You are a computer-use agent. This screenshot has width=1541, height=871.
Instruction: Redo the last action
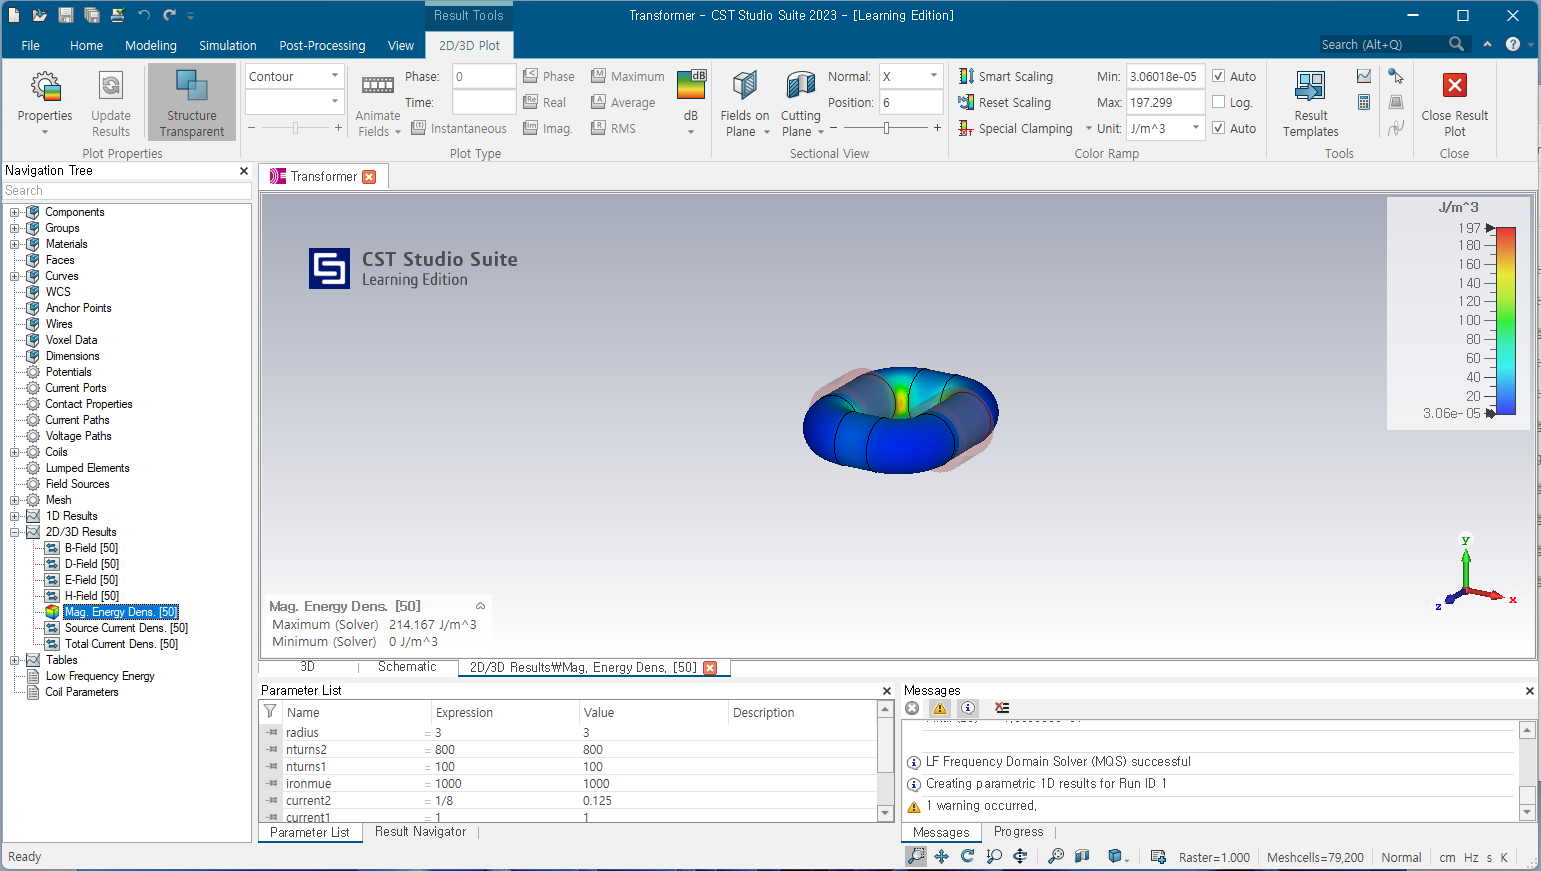click(x=169, y=15)
